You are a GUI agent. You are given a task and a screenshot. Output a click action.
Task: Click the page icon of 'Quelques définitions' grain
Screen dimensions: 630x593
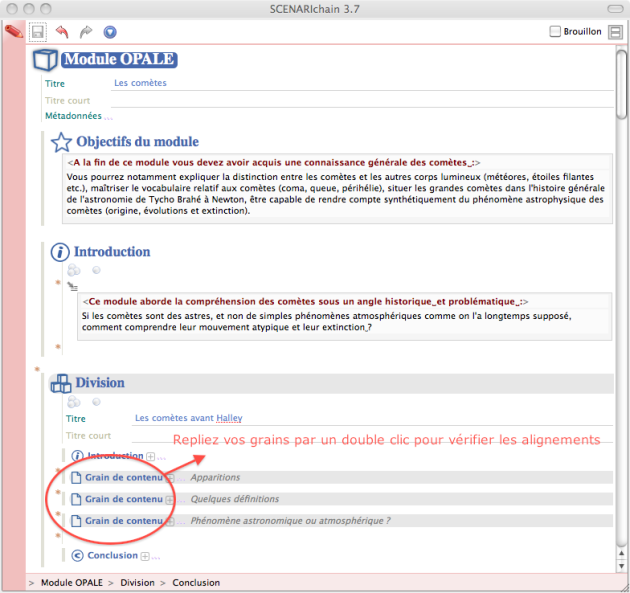pyautogui.click(x=76, y=499)
